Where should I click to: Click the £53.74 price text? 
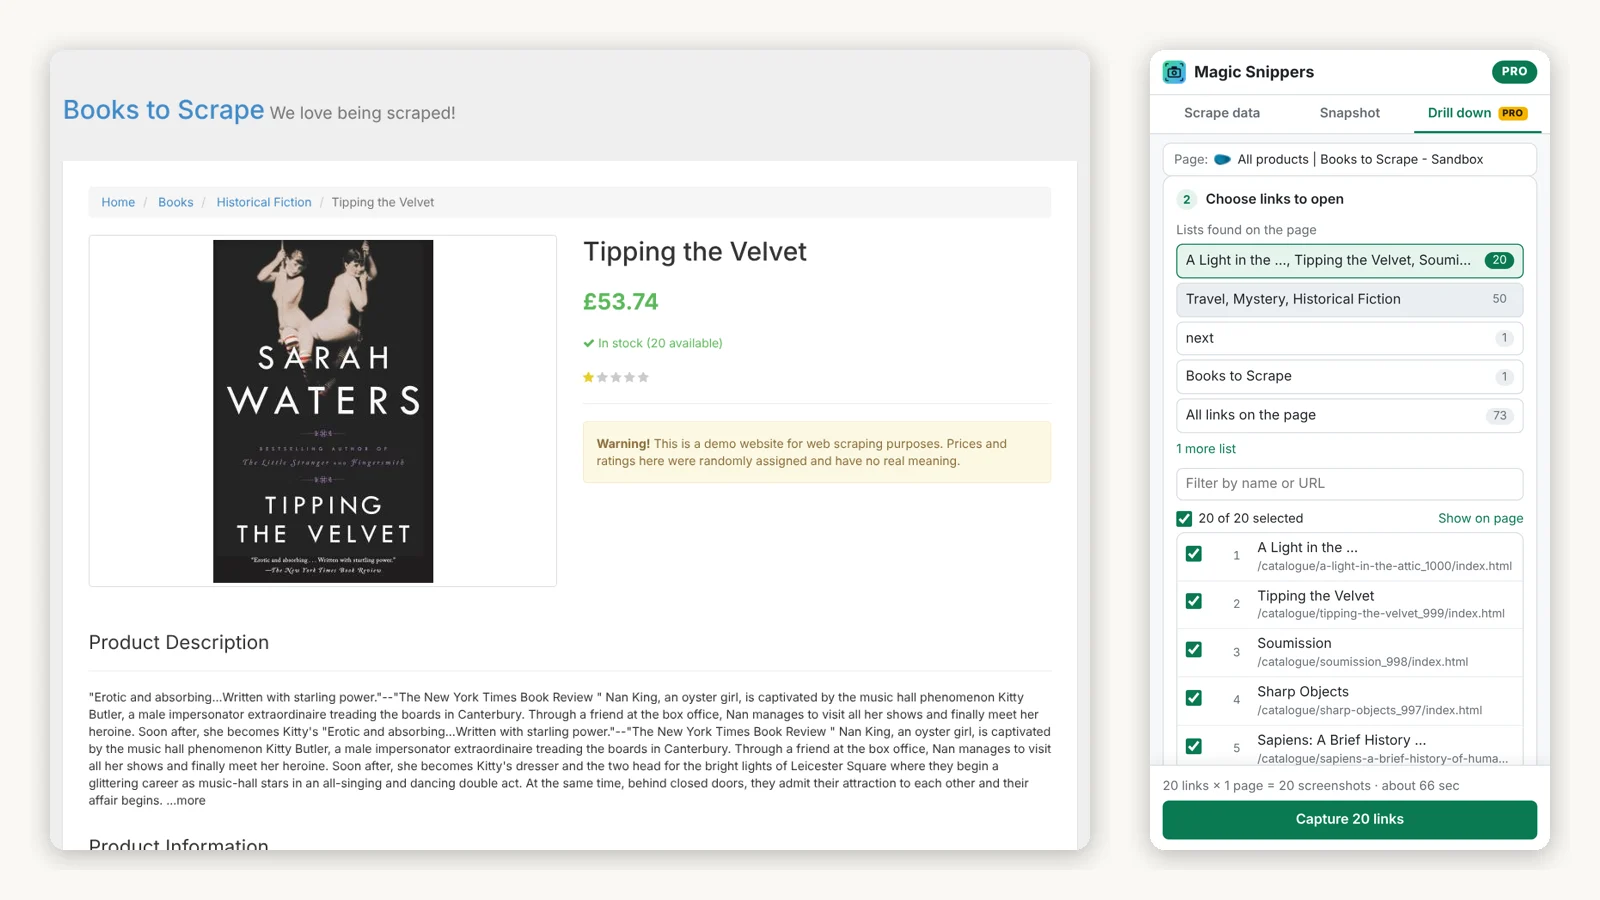(x=621, y=302)
